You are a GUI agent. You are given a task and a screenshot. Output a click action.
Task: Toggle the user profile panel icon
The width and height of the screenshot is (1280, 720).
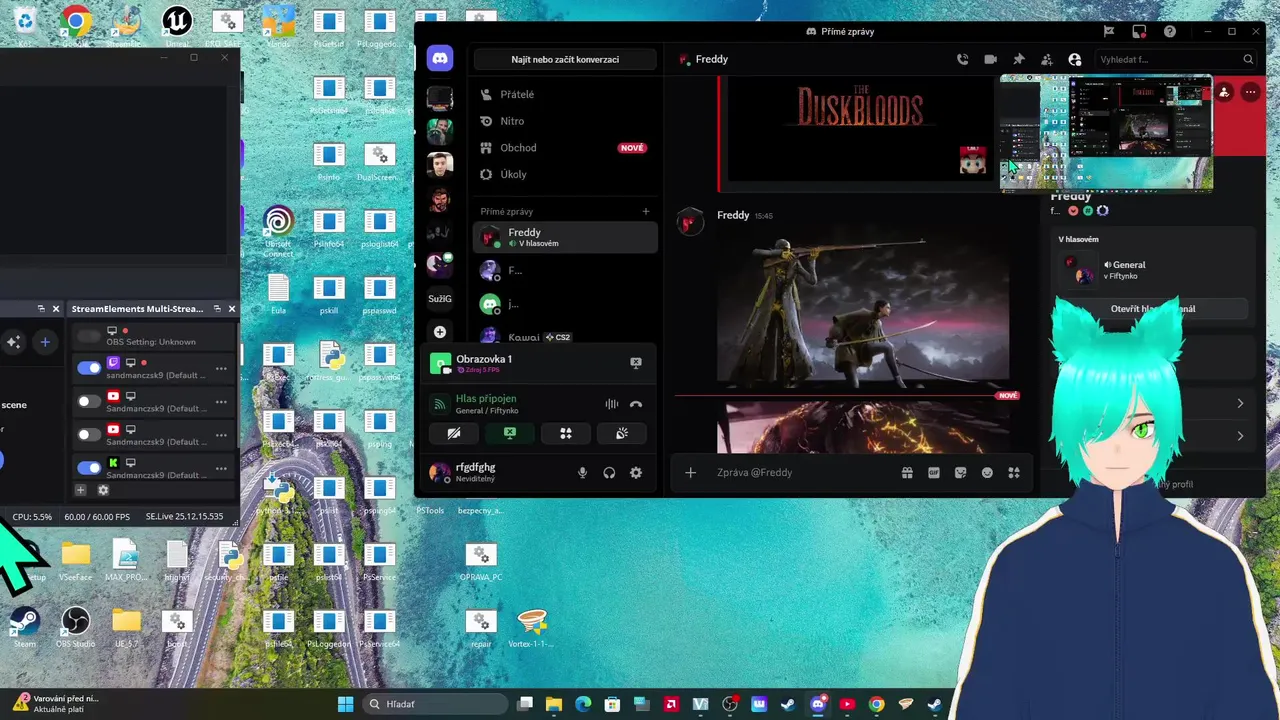pos(1074,59)
